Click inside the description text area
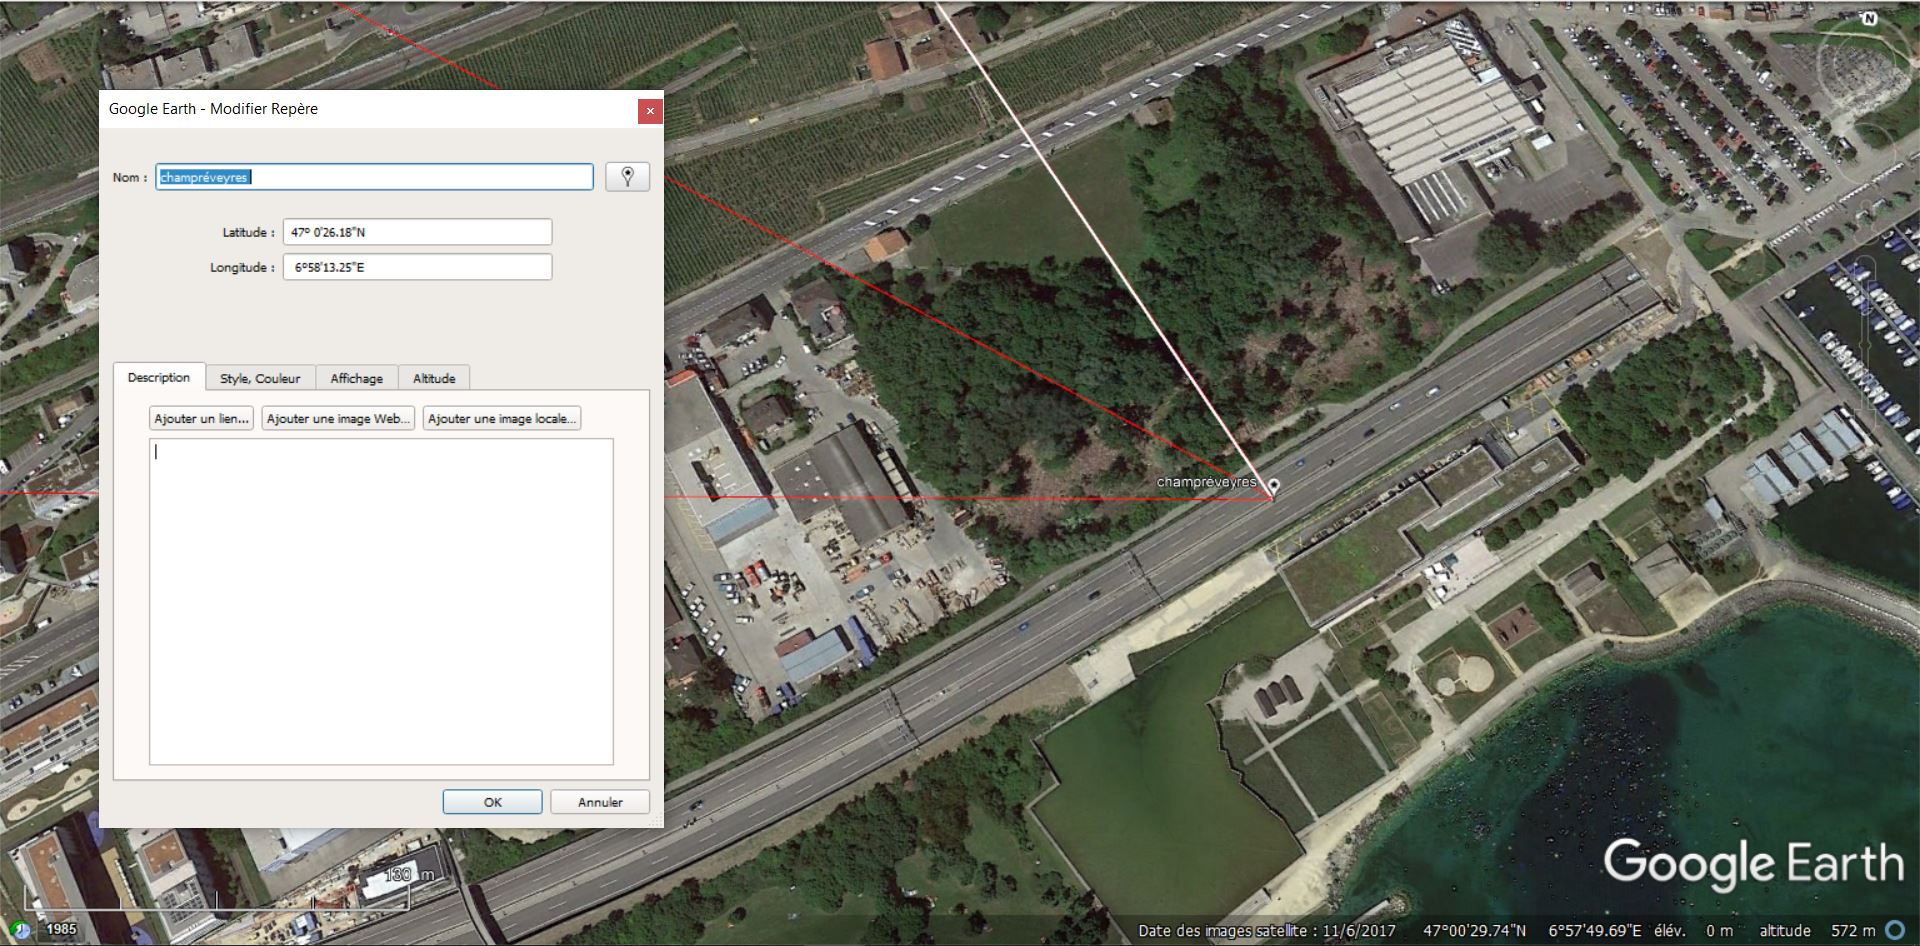Image resolution: width=1920 pixels, height=946 pixels. (381, 601)
